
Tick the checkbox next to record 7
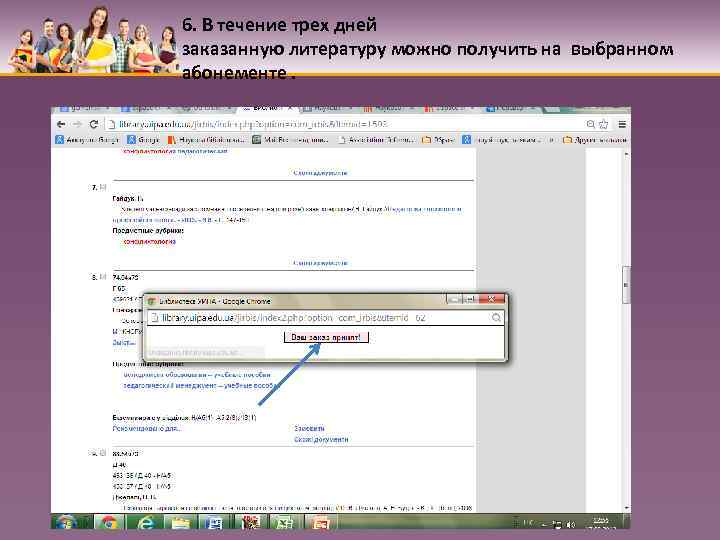click(103, 187)
